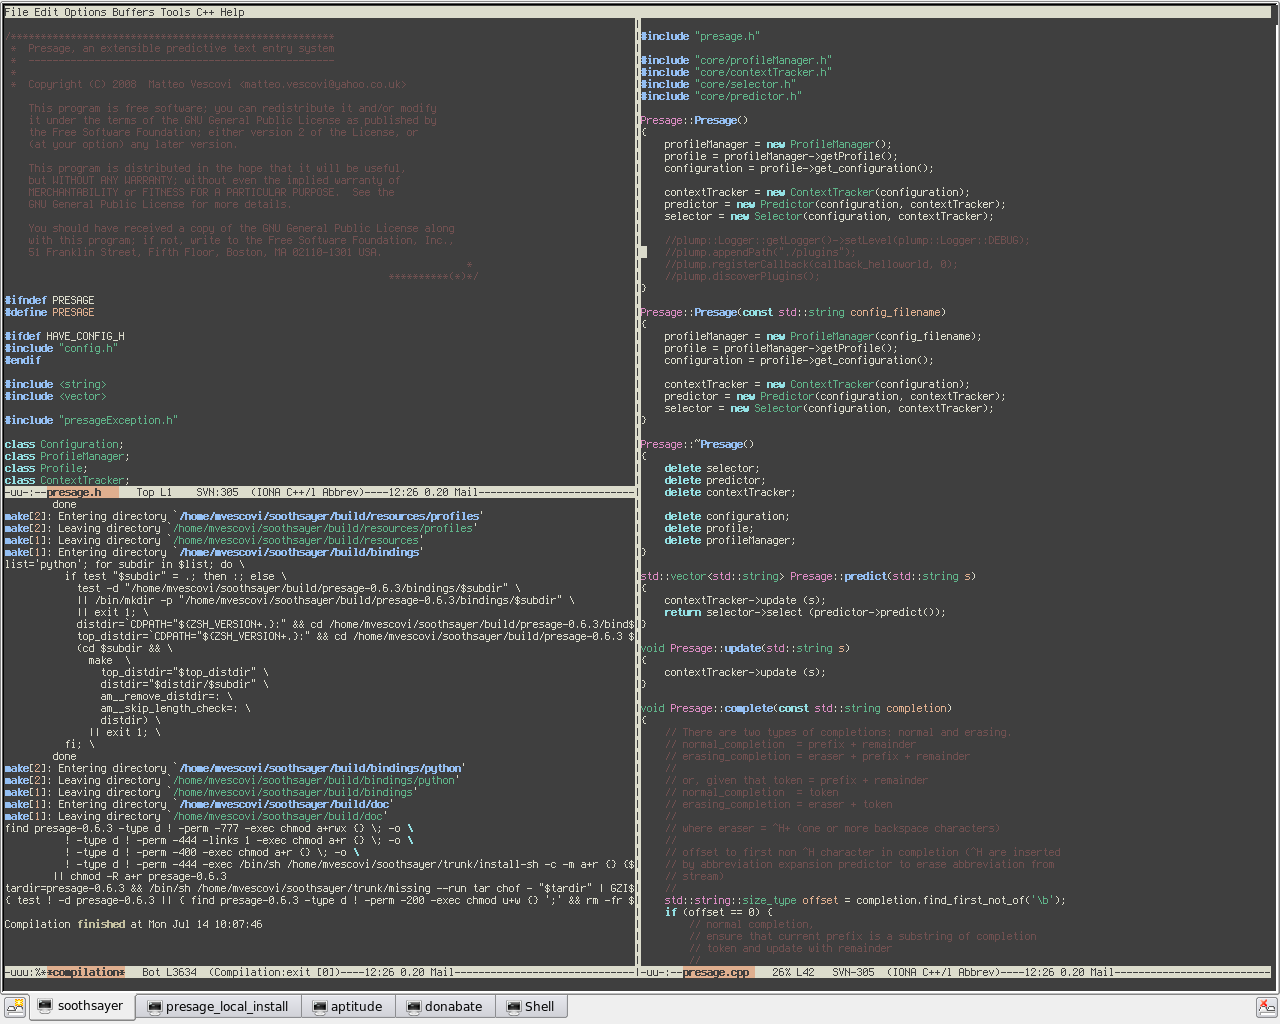Click the '#include "core/selector.h"' line
The height and width of the screenshot is (1024, 1280).
point(718,84)
